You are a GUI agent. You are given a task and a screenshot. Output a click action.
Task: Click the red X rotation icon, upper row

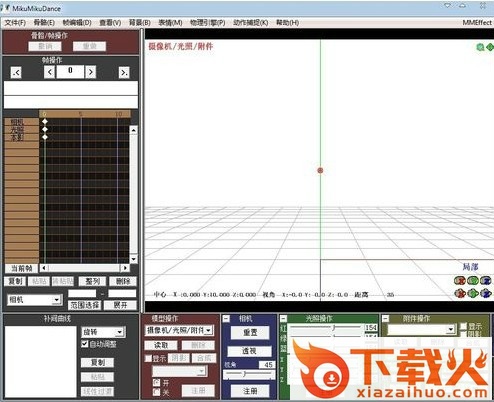tap(460, 281)
